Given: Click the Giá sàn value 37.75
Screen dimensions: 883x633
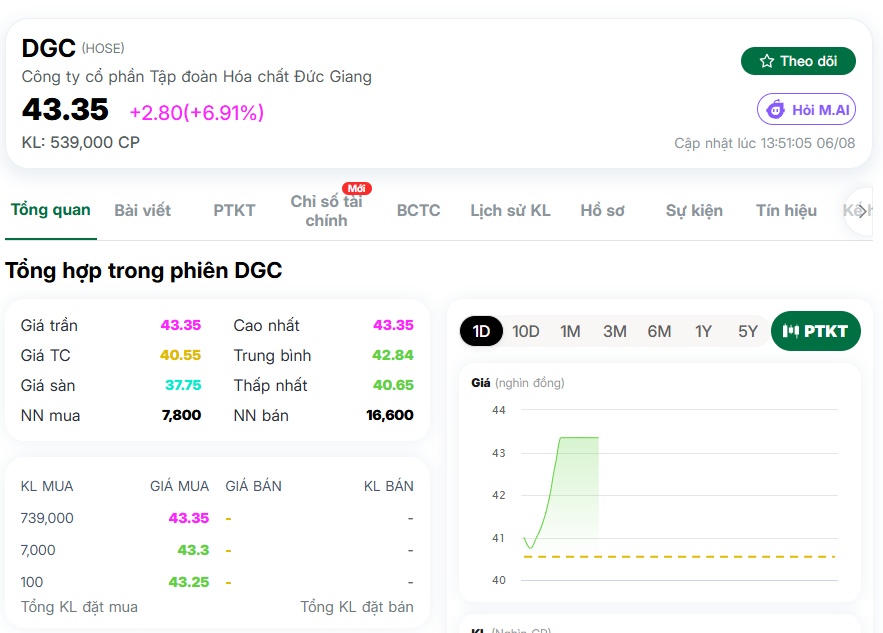Looking at the screenshot, I should (x=183, y=385).
